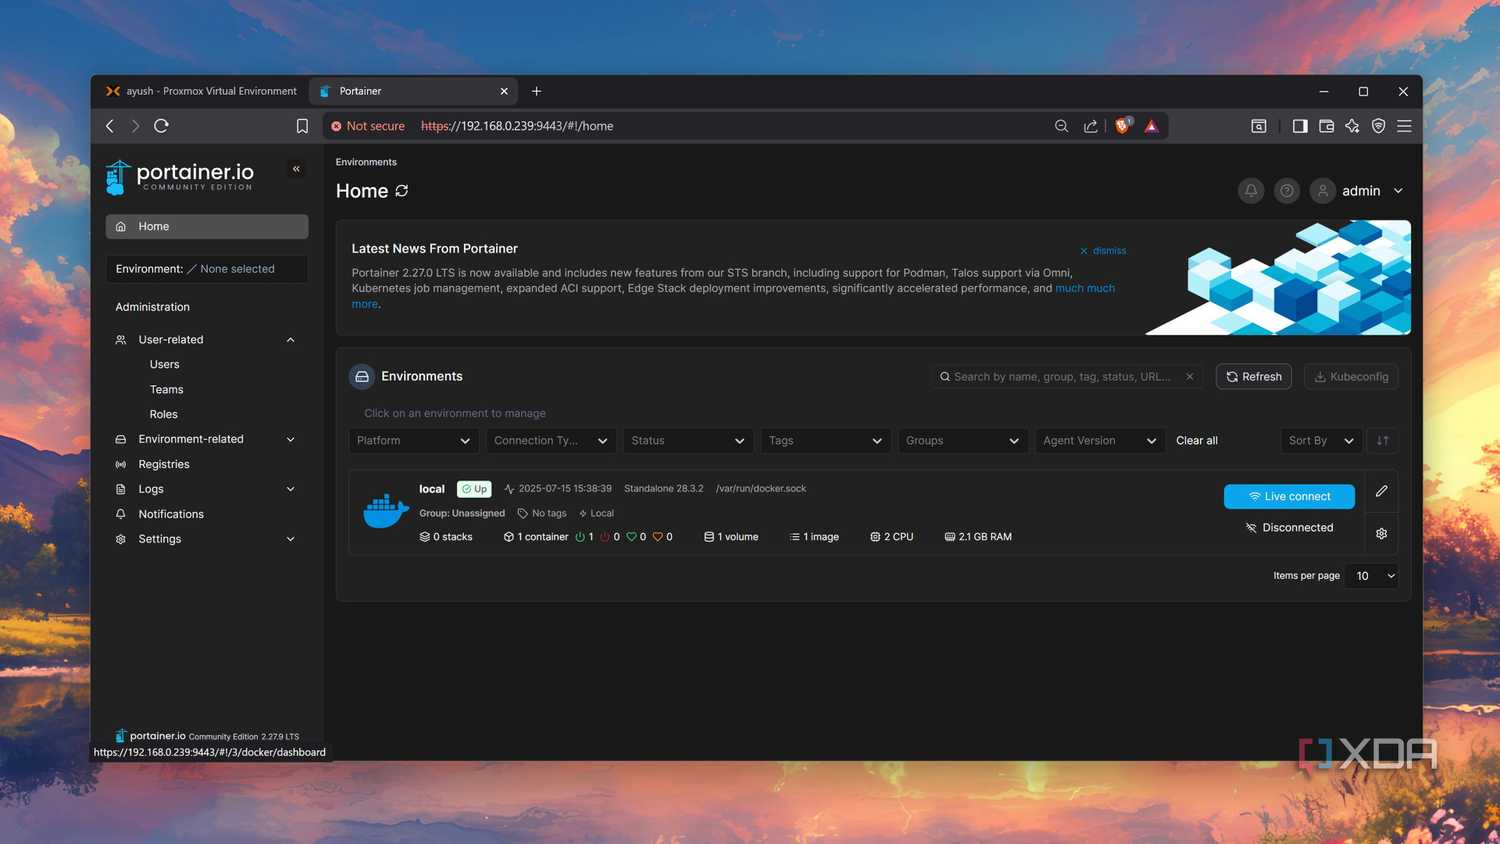Image resolution: width=1500 pixels, height=844 pixels.
Task: Select Teams in the sidebar menu
Action: point(166,389)
